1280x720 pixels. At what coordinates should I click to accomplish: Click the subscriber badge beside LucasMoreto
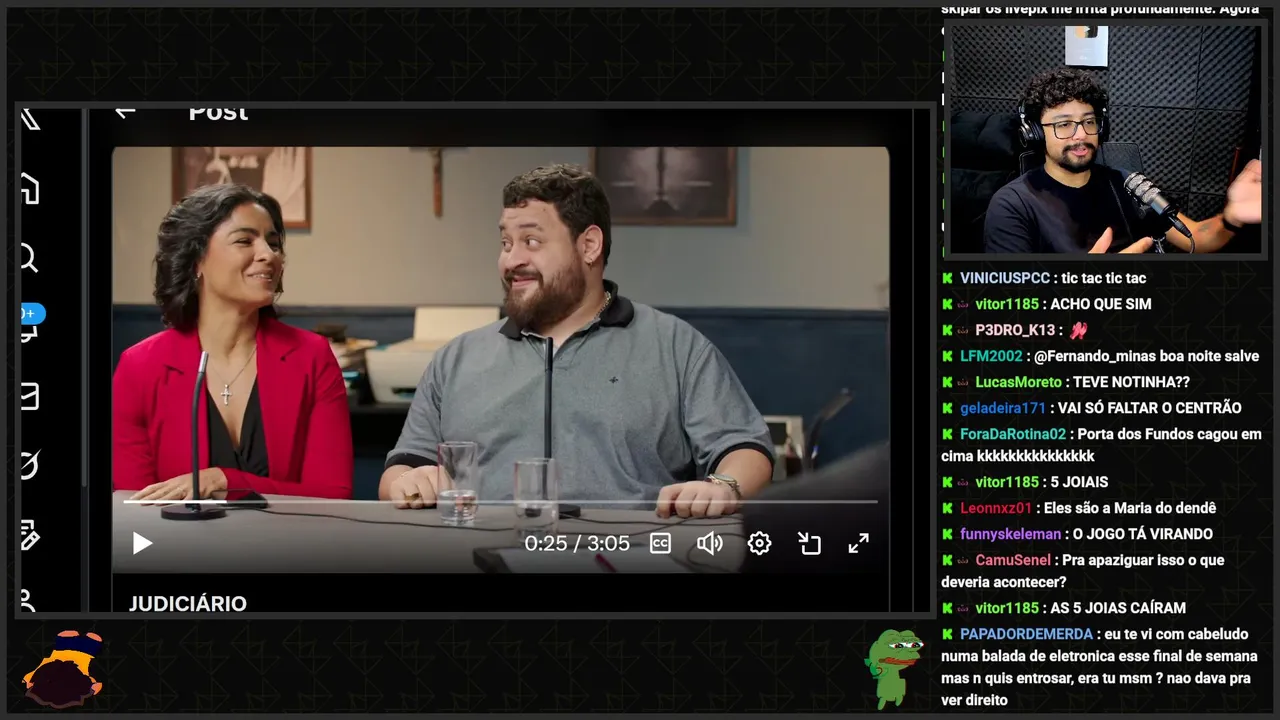coord(964,382)
